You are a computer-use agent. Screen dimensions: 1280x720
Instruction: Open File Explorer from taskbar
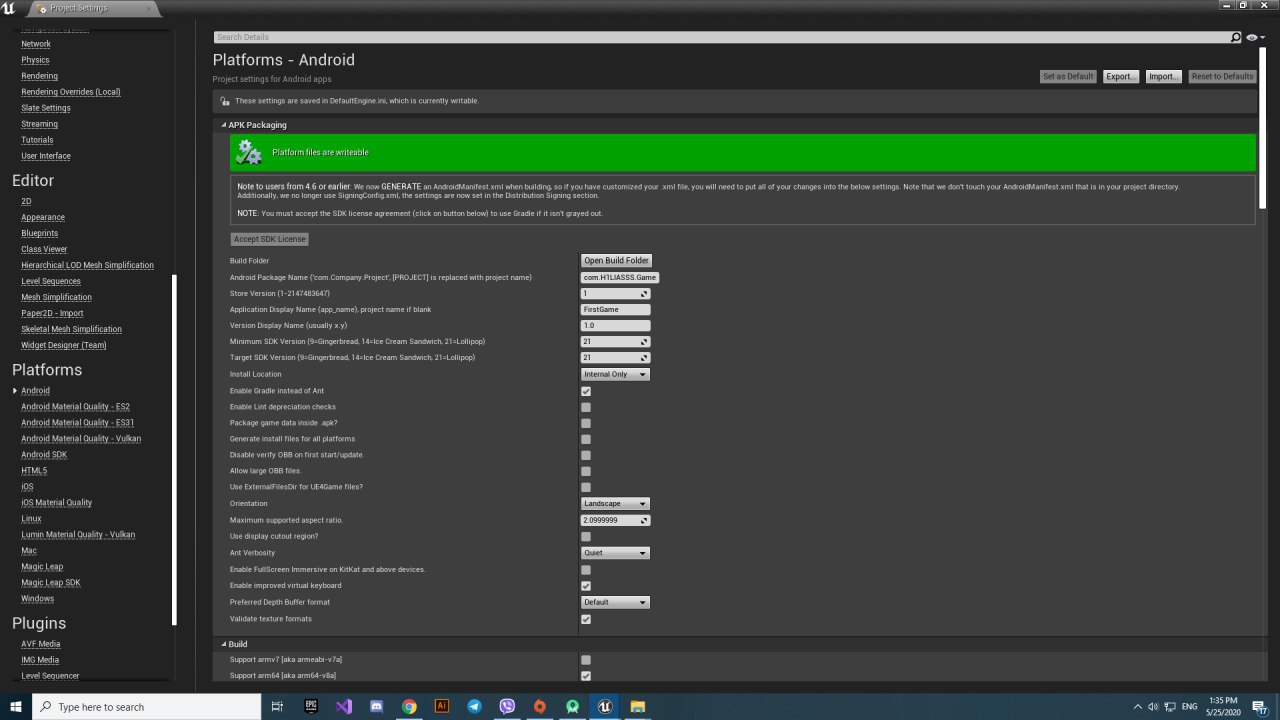(x=638, y=706)
